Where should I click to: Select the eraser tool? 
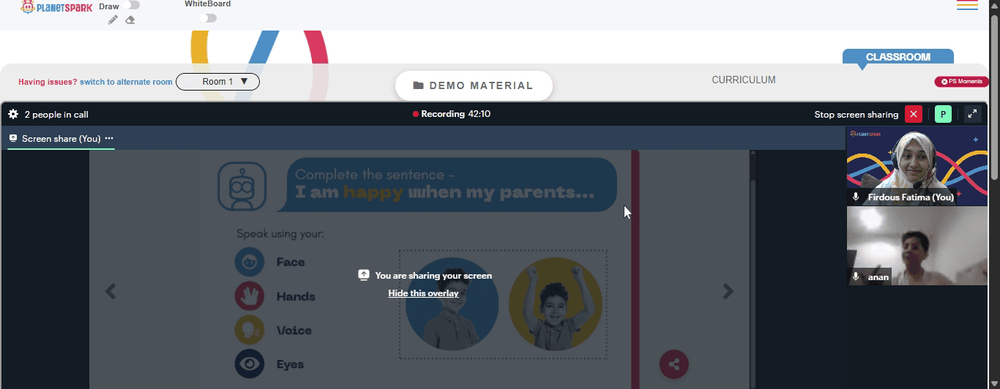point(130,20)
